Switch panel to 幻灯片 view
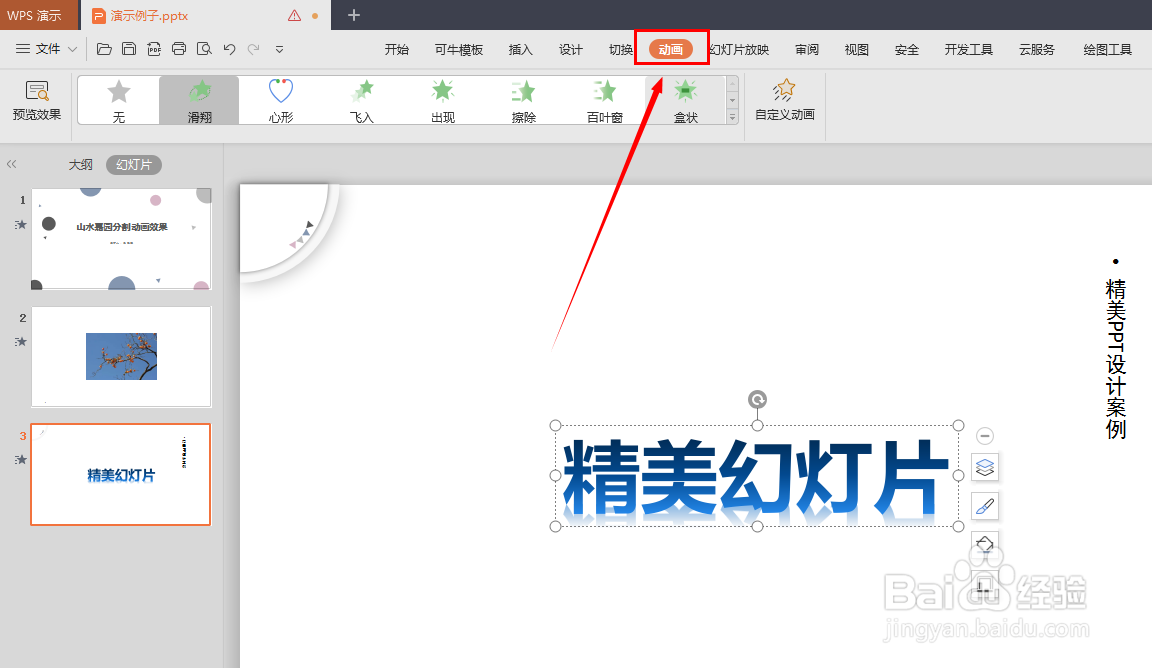 pos(134,165)
